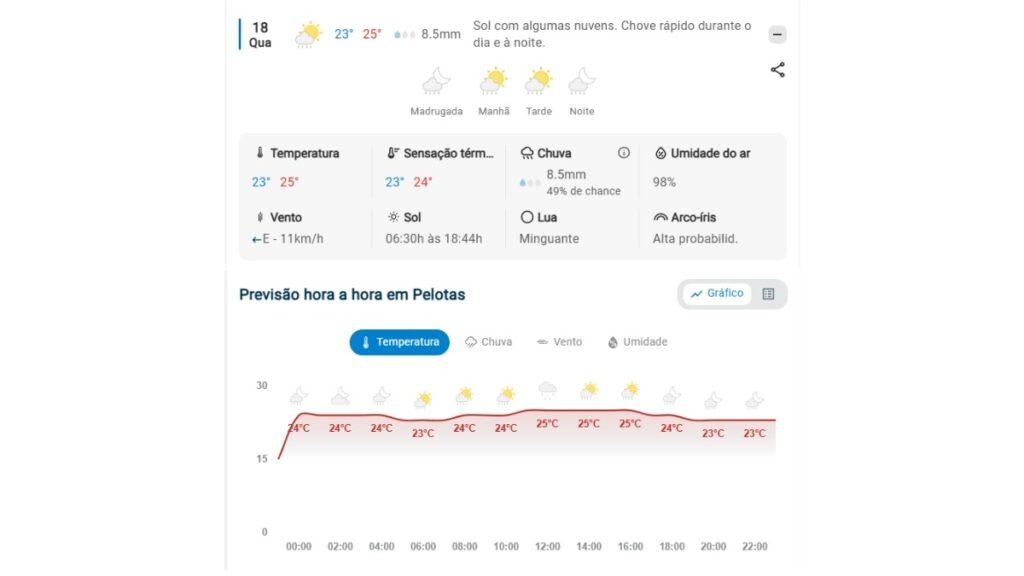Click the Tarde weather icon
The width and height of the screenshot is (1024, 576).
coord(538,81)
